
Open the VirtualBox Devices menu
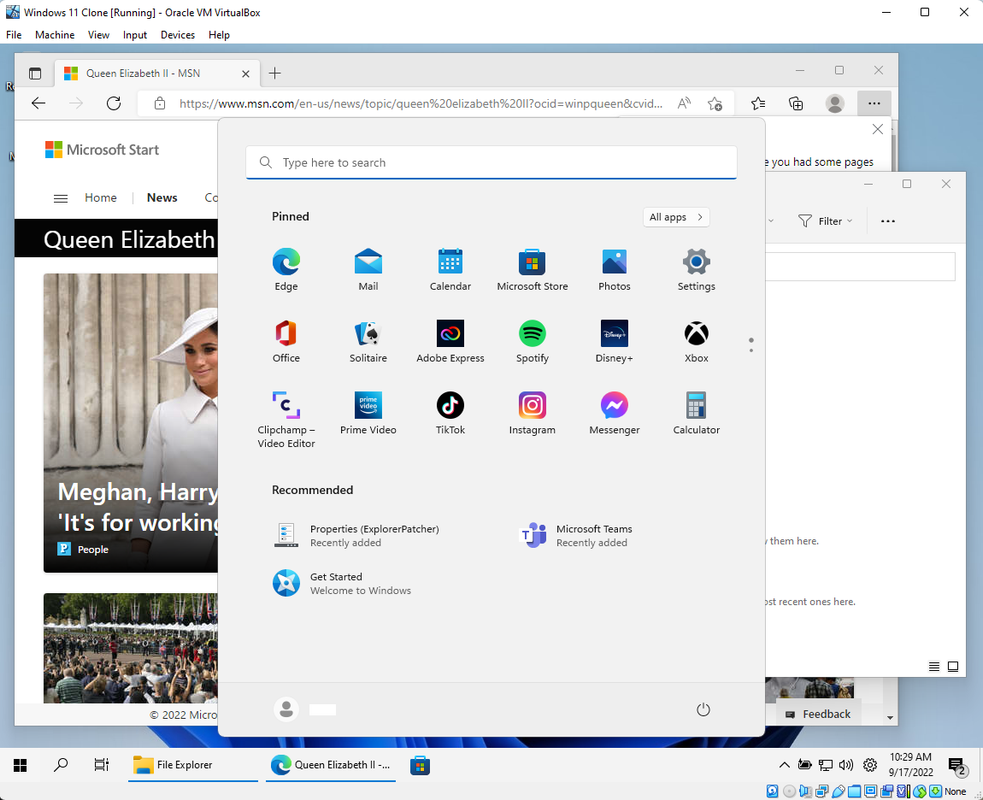point(177,35)
